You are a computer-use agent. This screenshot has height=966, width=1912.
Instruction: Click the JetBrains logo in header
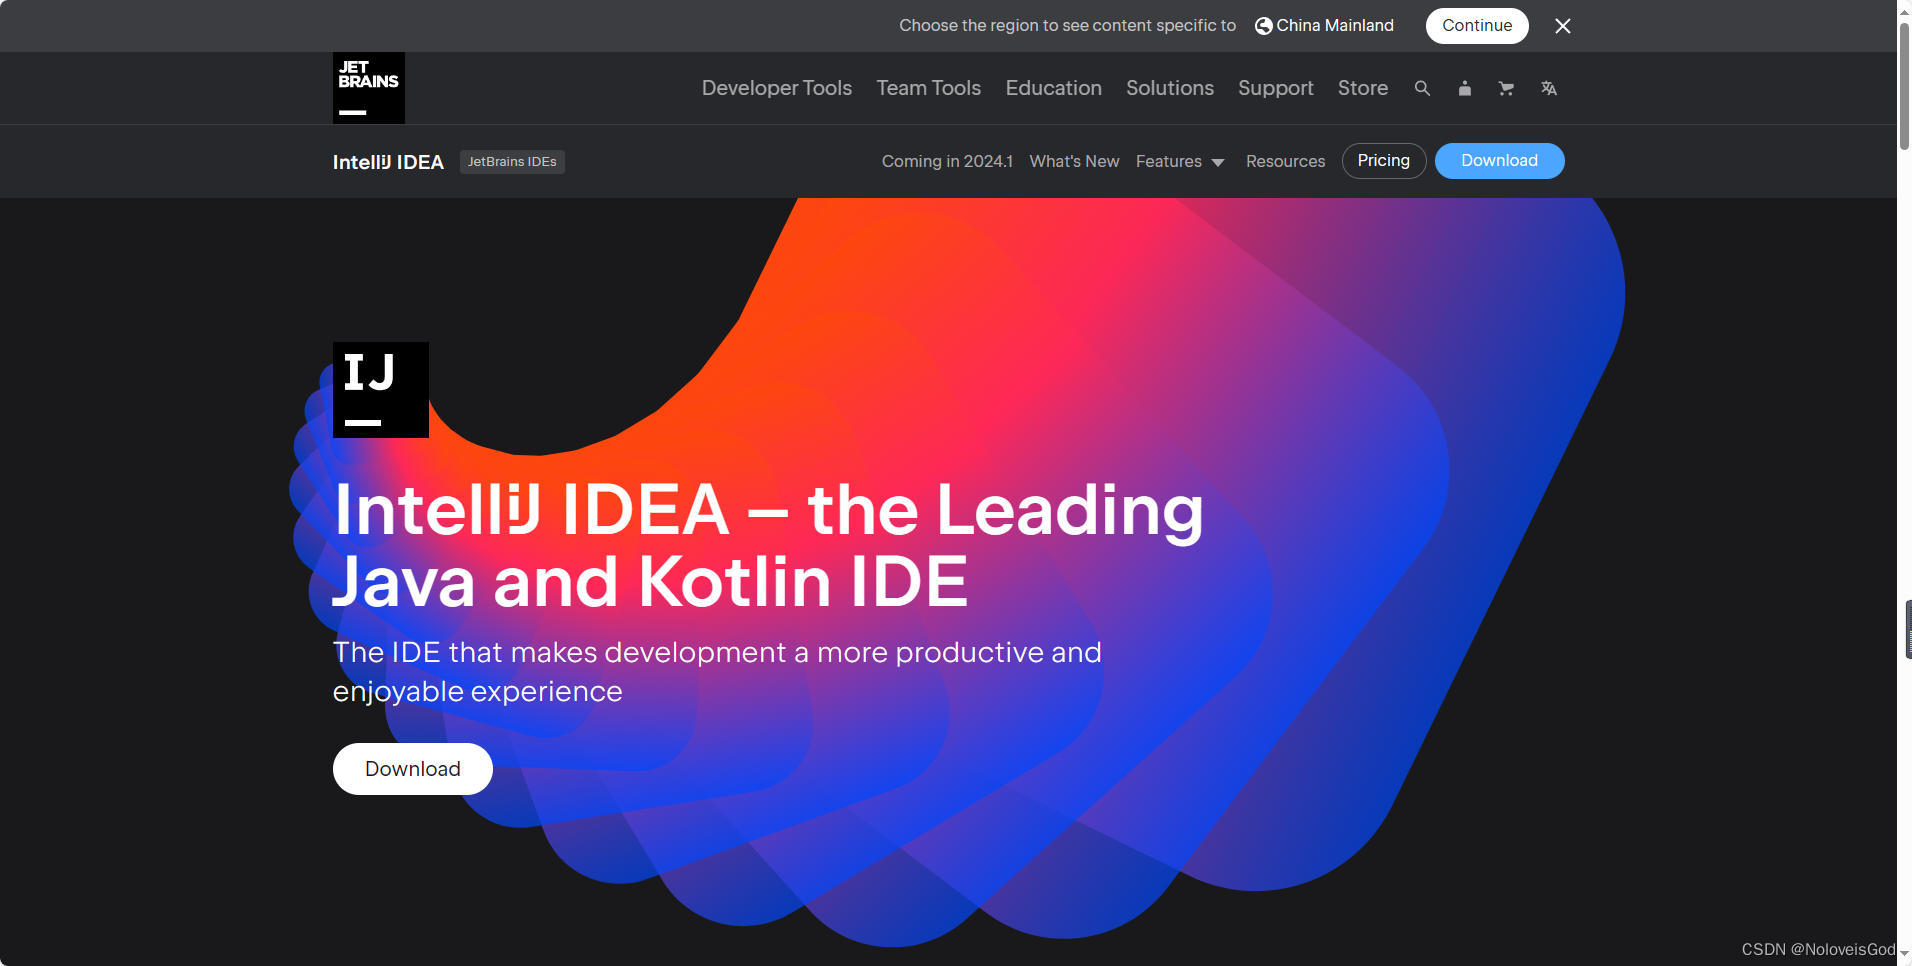click(369, 88)
